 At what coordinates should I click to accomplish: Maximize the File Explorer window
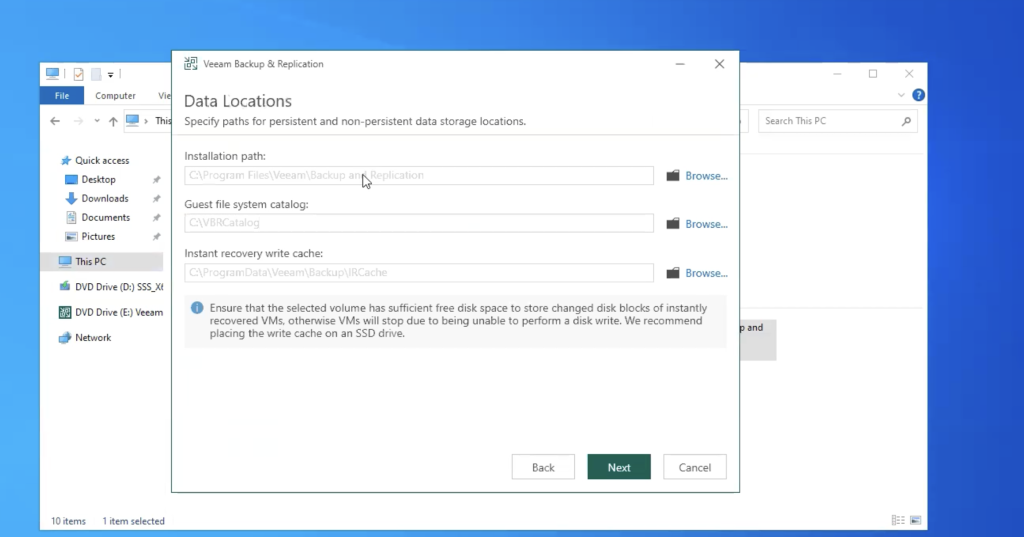pyautogui.click(x=872, y=74)
